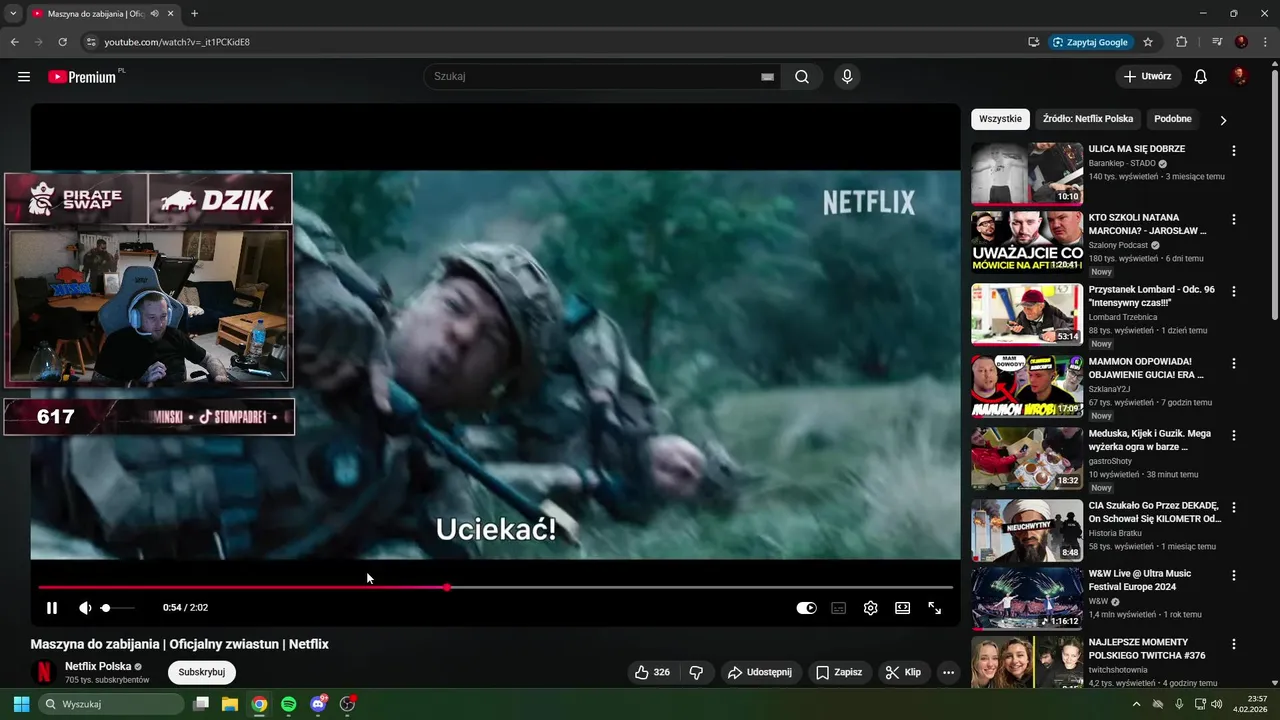Create a clip with Klip button

pos(903,673)
